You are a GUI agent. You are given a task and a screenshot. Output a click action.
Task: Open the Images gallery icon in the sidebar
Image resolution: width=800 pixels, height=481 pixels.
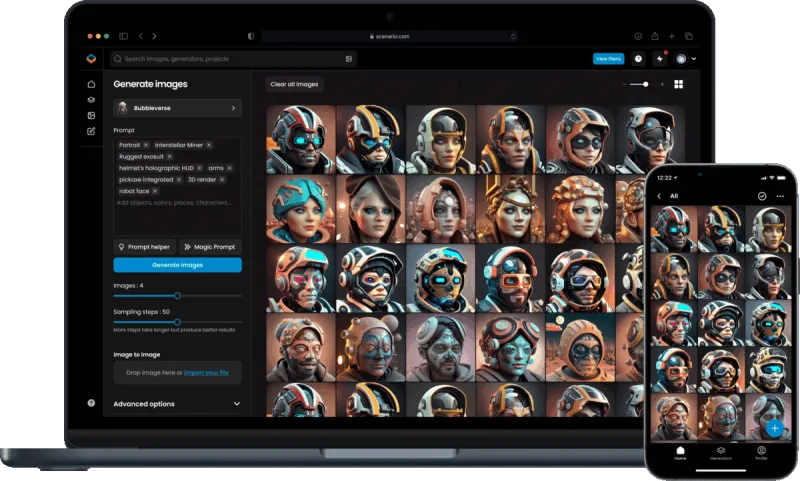tap(91, 115)
